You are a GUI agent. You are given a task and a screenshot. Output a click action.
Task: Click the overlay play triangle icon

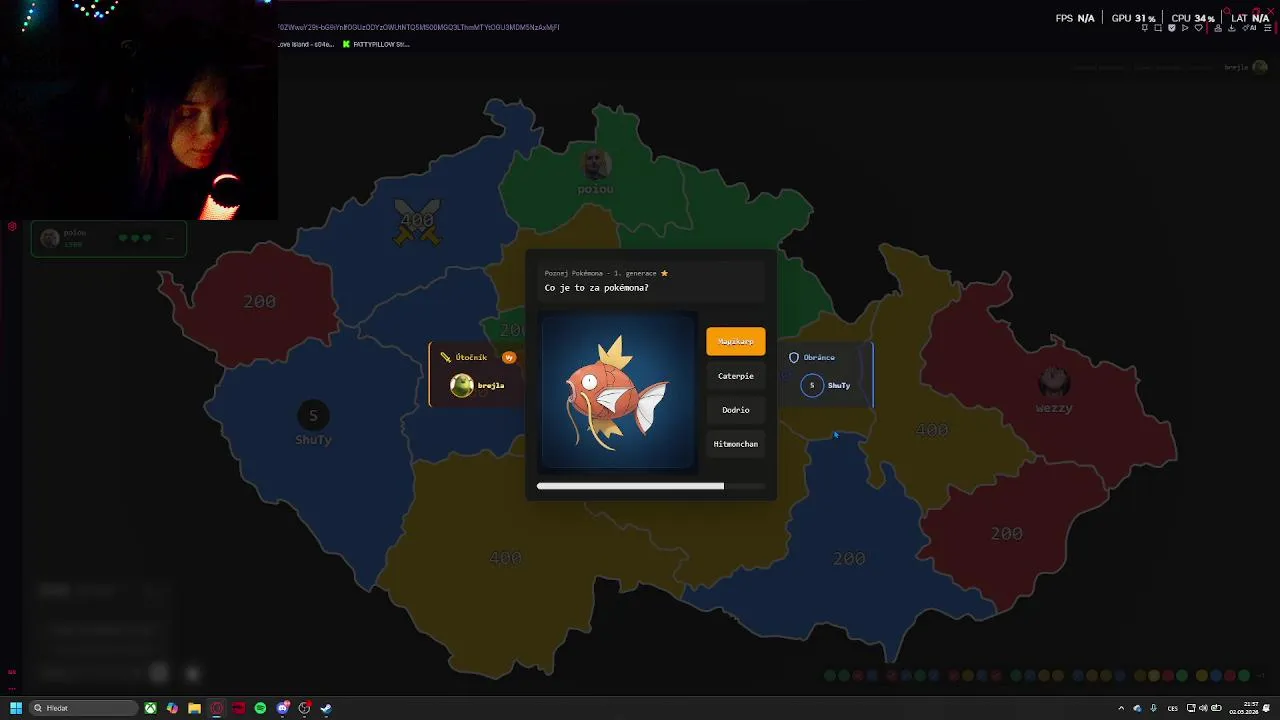1185,28
